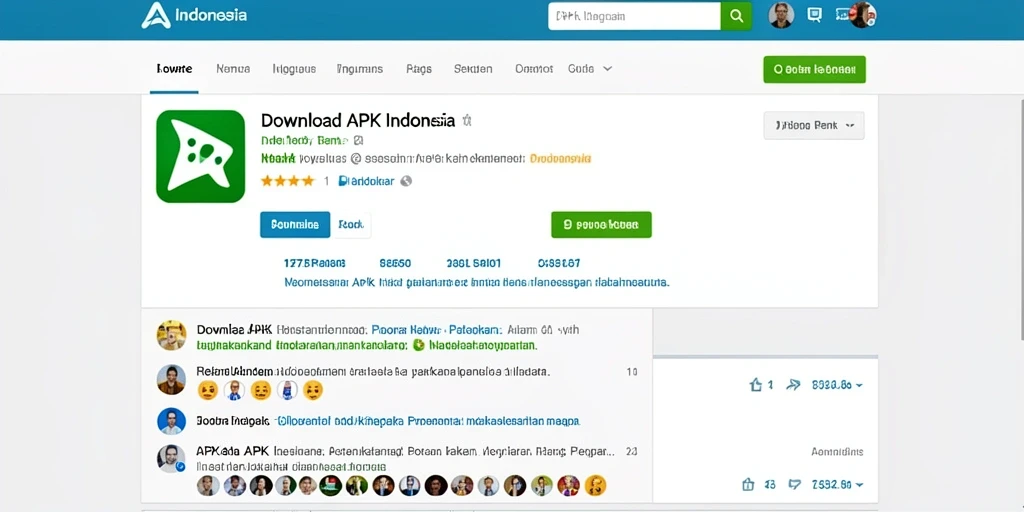
Task: Open the Jidoos Renk dropdown
Action: (x=814, y=125)
